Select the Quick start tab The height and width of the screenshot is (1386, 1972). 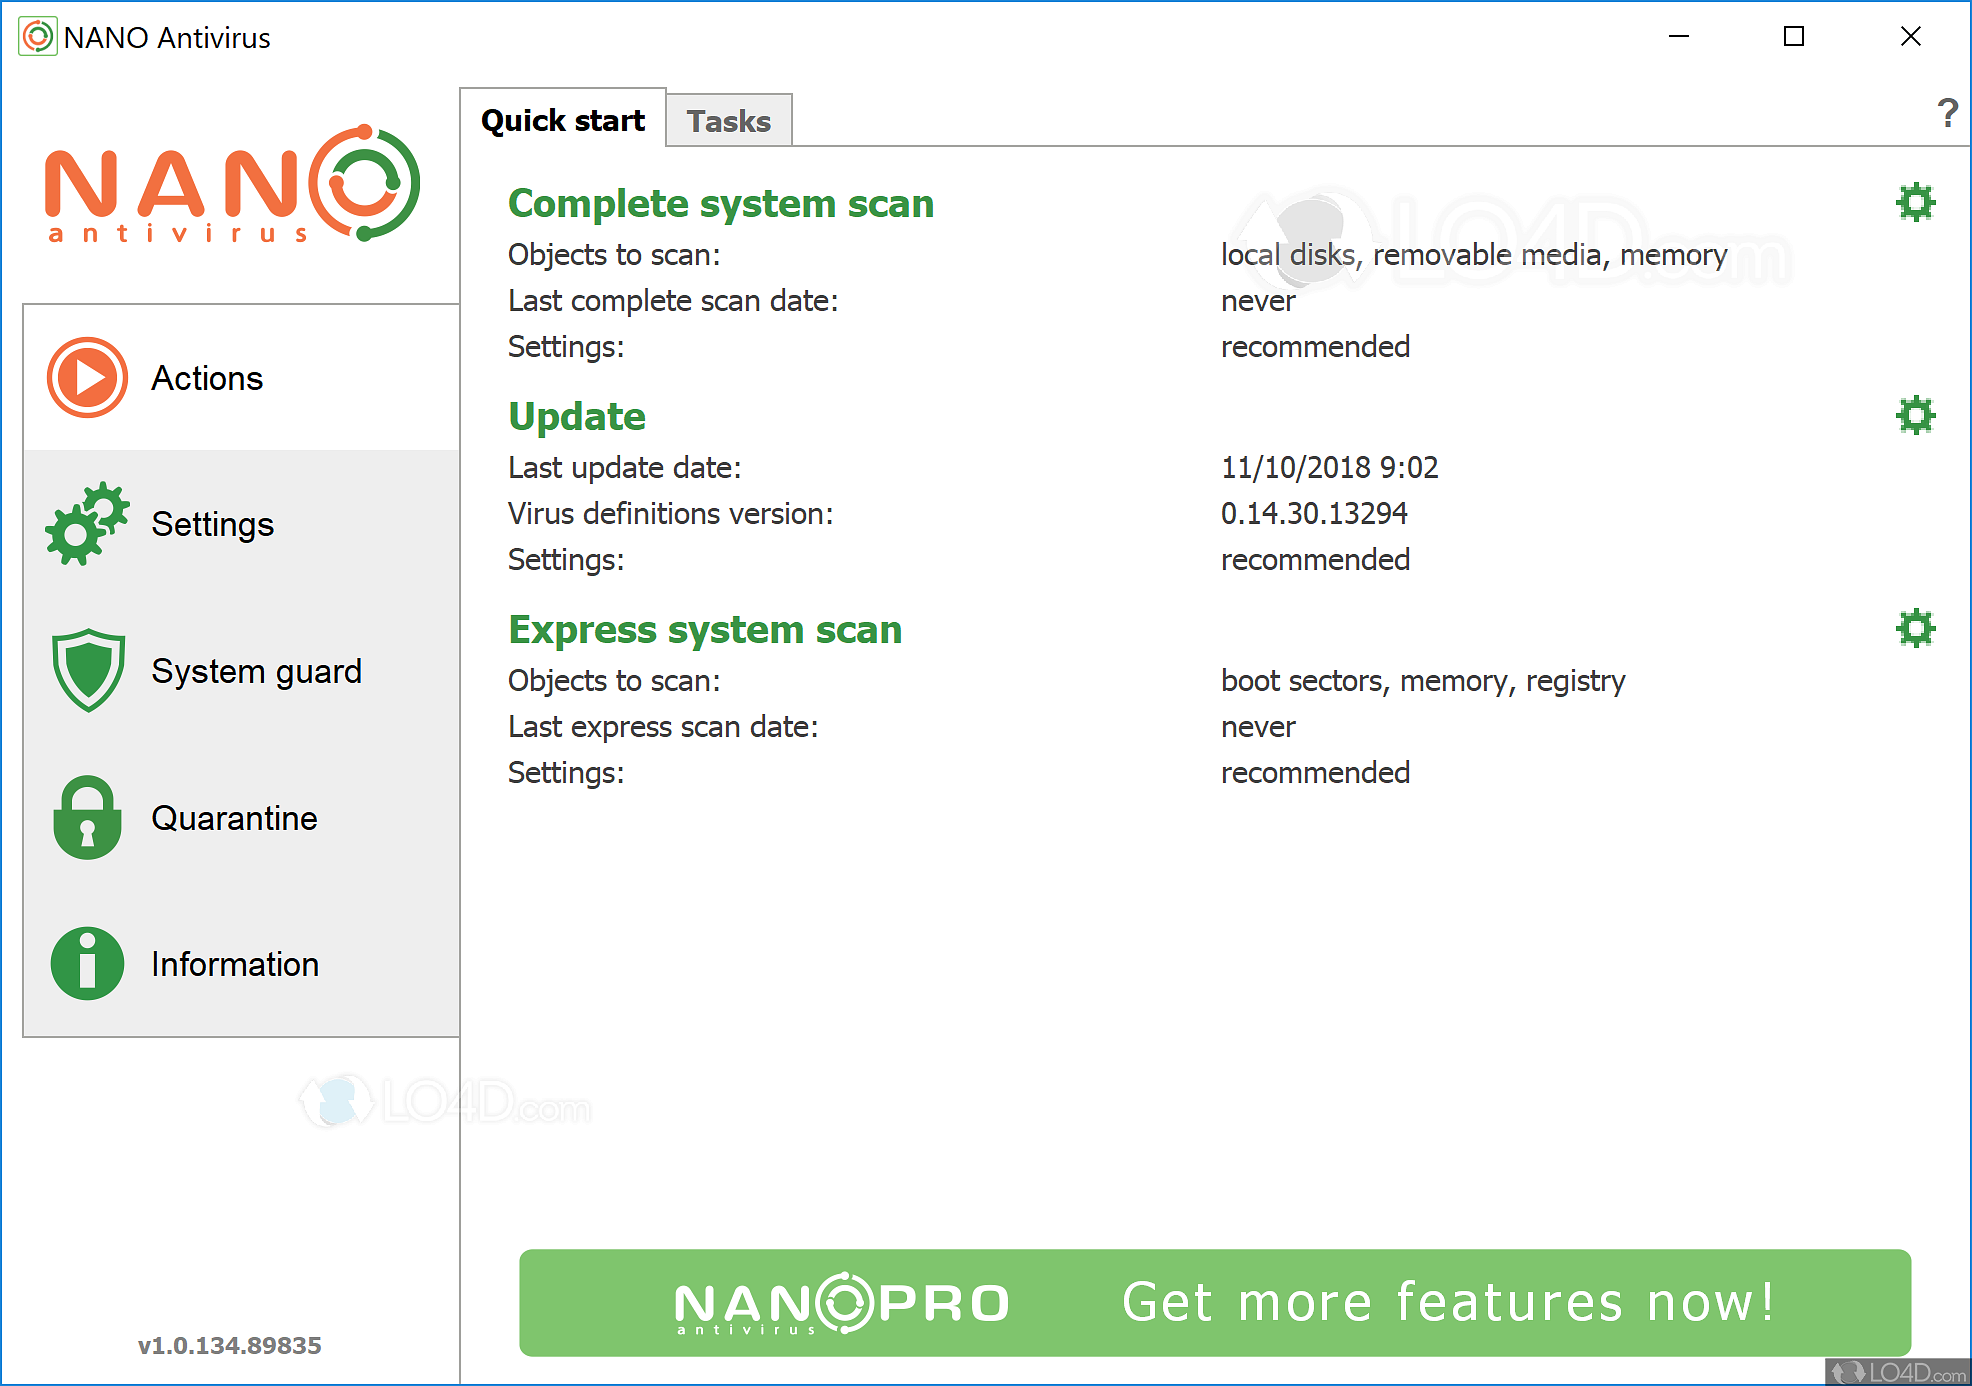click(x=563, y=120)
